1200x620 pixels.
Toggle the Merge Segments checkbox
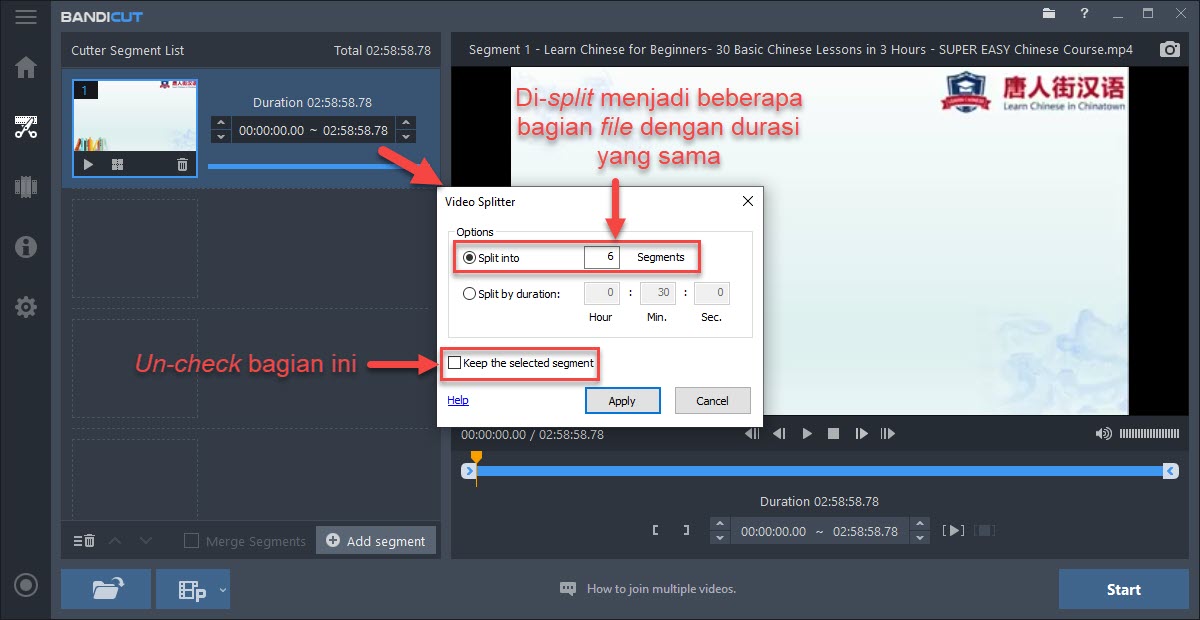click(191, 541)
